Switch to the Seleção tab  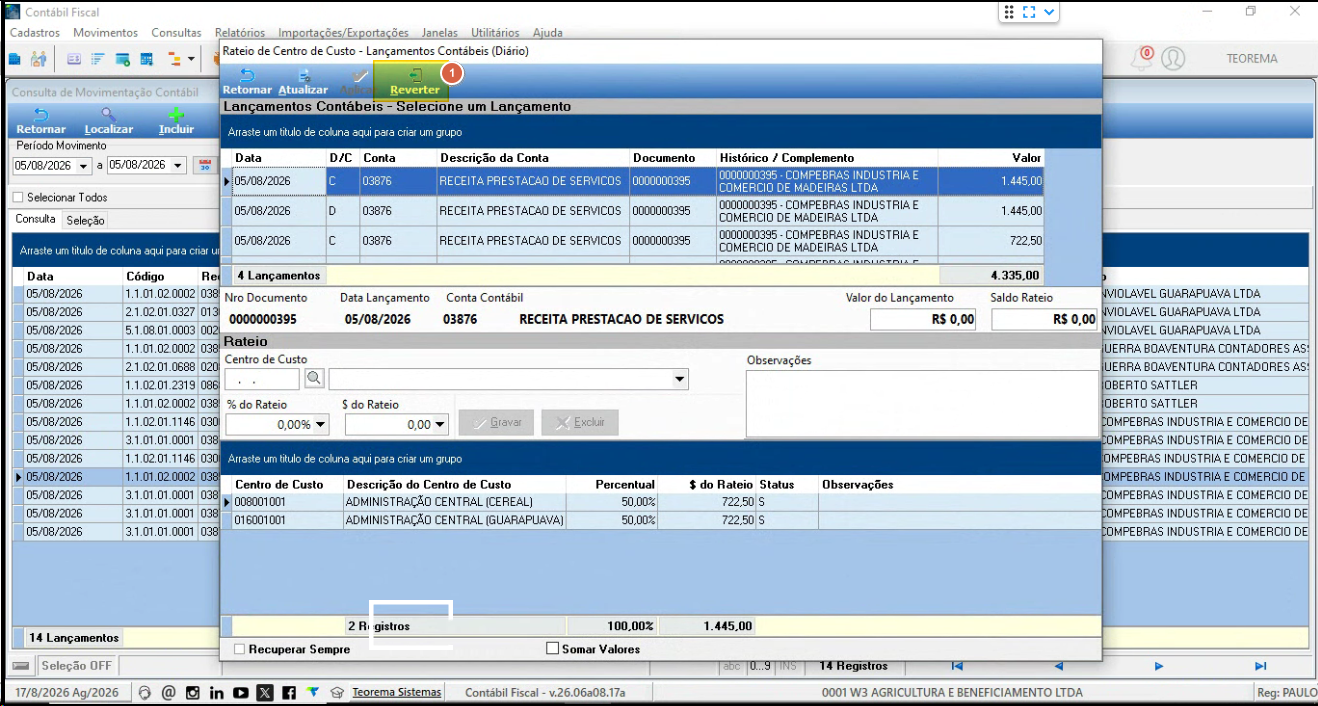[86, 220]
